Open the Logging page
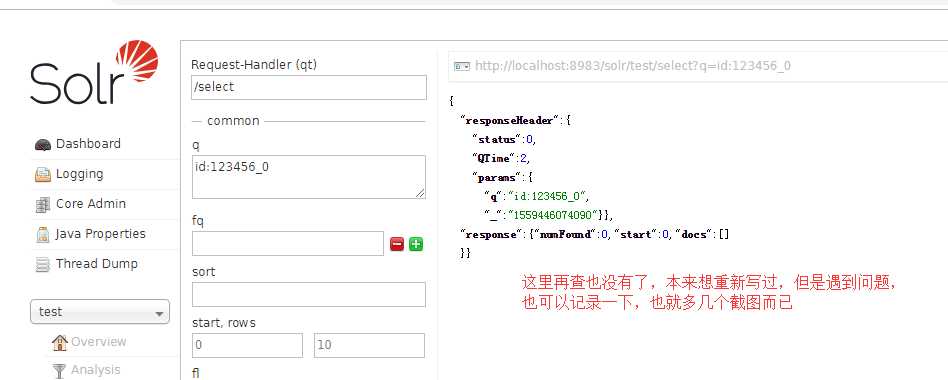The width and height of the screenshot is (948, 380). coord(80,174)
